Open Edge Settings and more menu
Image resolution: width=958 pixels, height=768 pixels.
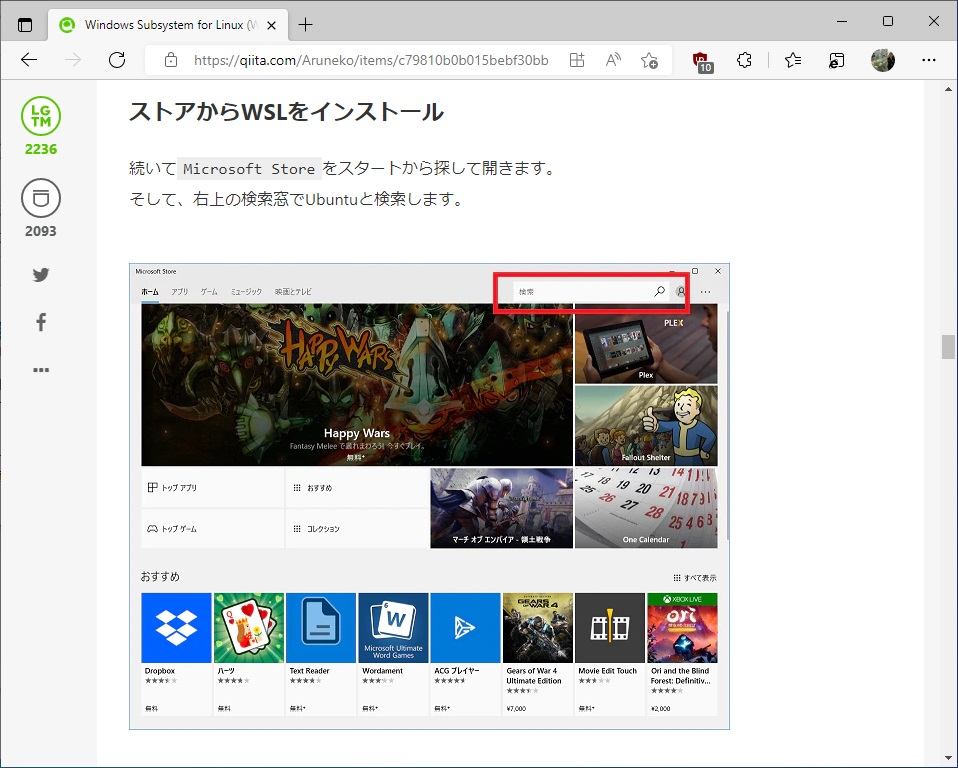click(929, 60)
